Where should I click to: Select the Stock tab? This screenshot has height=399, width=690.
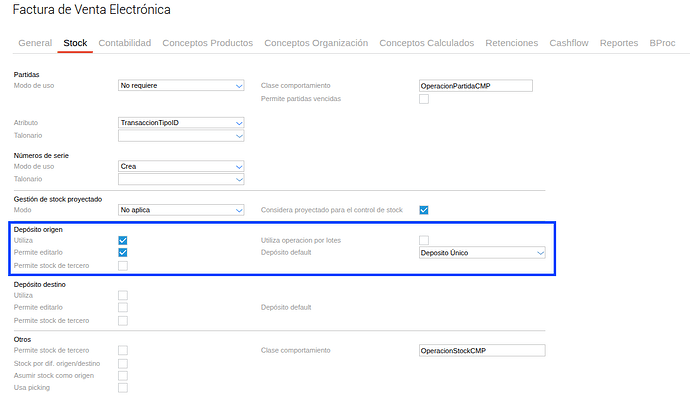coord(75,43)
